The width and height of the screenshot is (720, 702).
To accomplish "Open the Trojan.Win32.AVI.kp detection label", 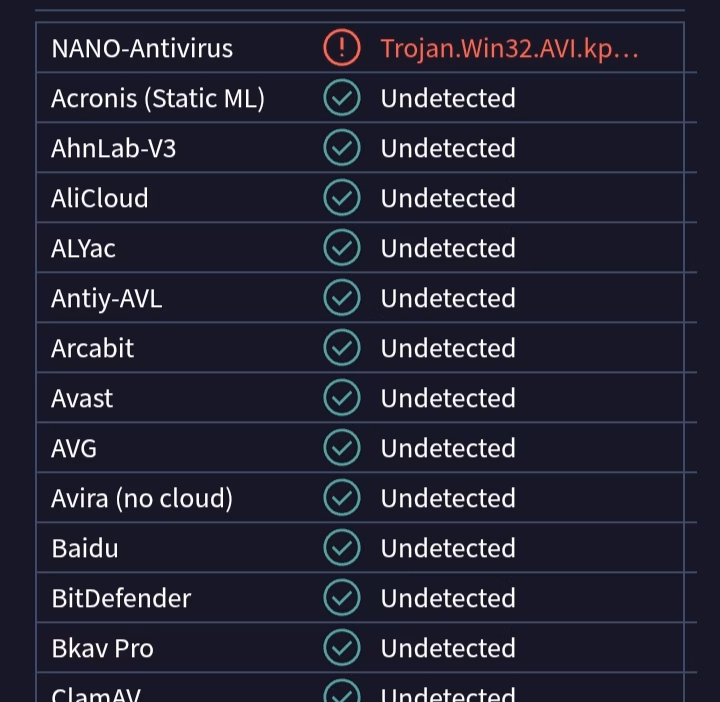I will [x=509, y=49].
